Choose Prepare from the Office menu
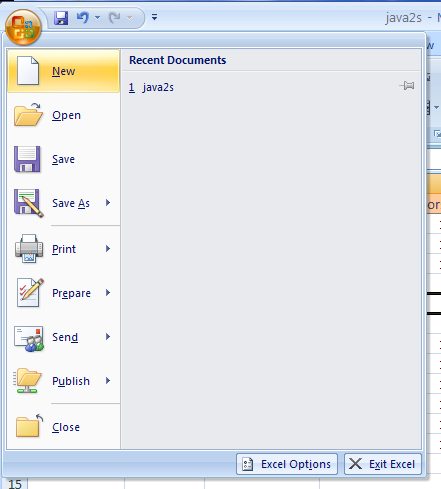441x489 pixels. tap(63, 293)
